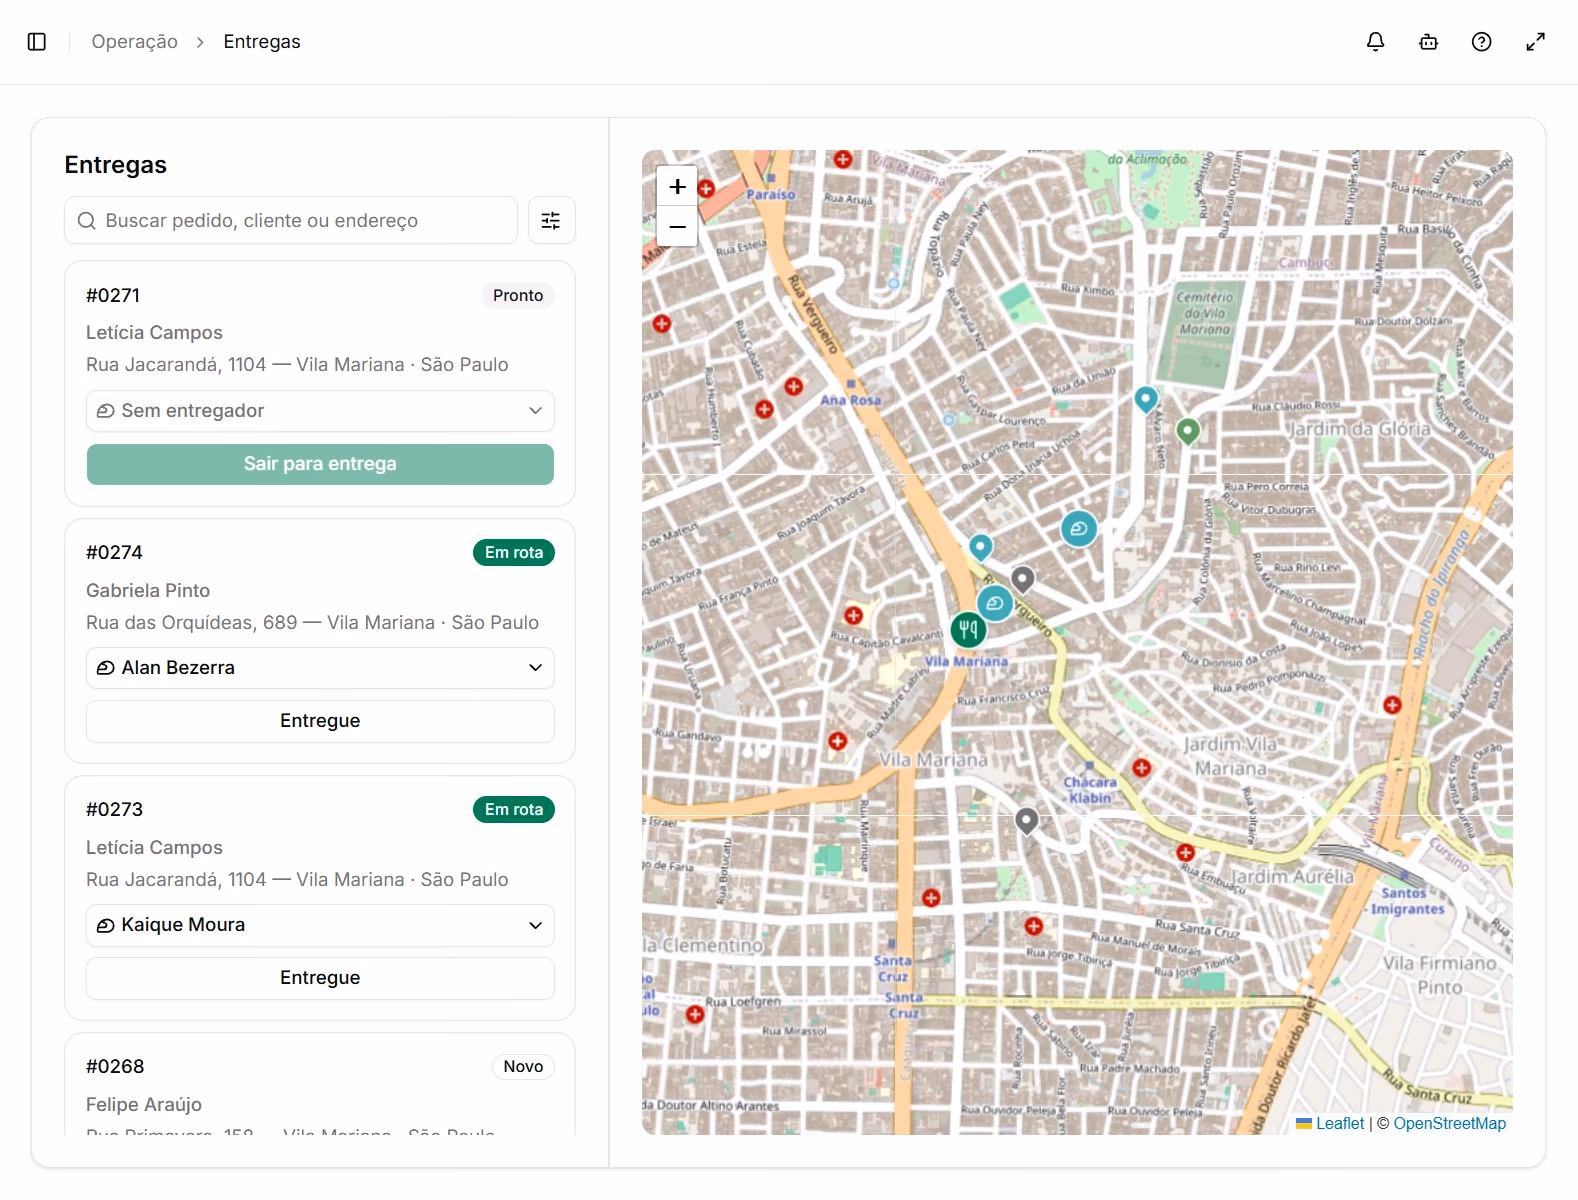The height and width of the screenshot is (1200, 1578).
Task: Select the teal pin above the restaurant marker
Action: pos(981,547)
